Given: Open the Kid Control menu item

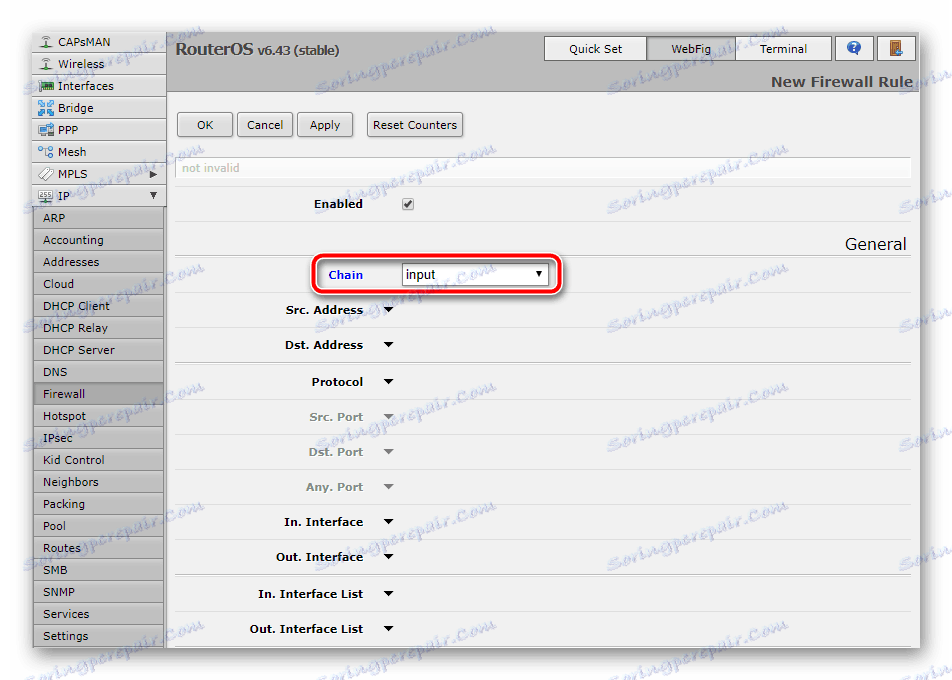Looking at the screenshot, I should pyautogui.click(x=98, y=460).
